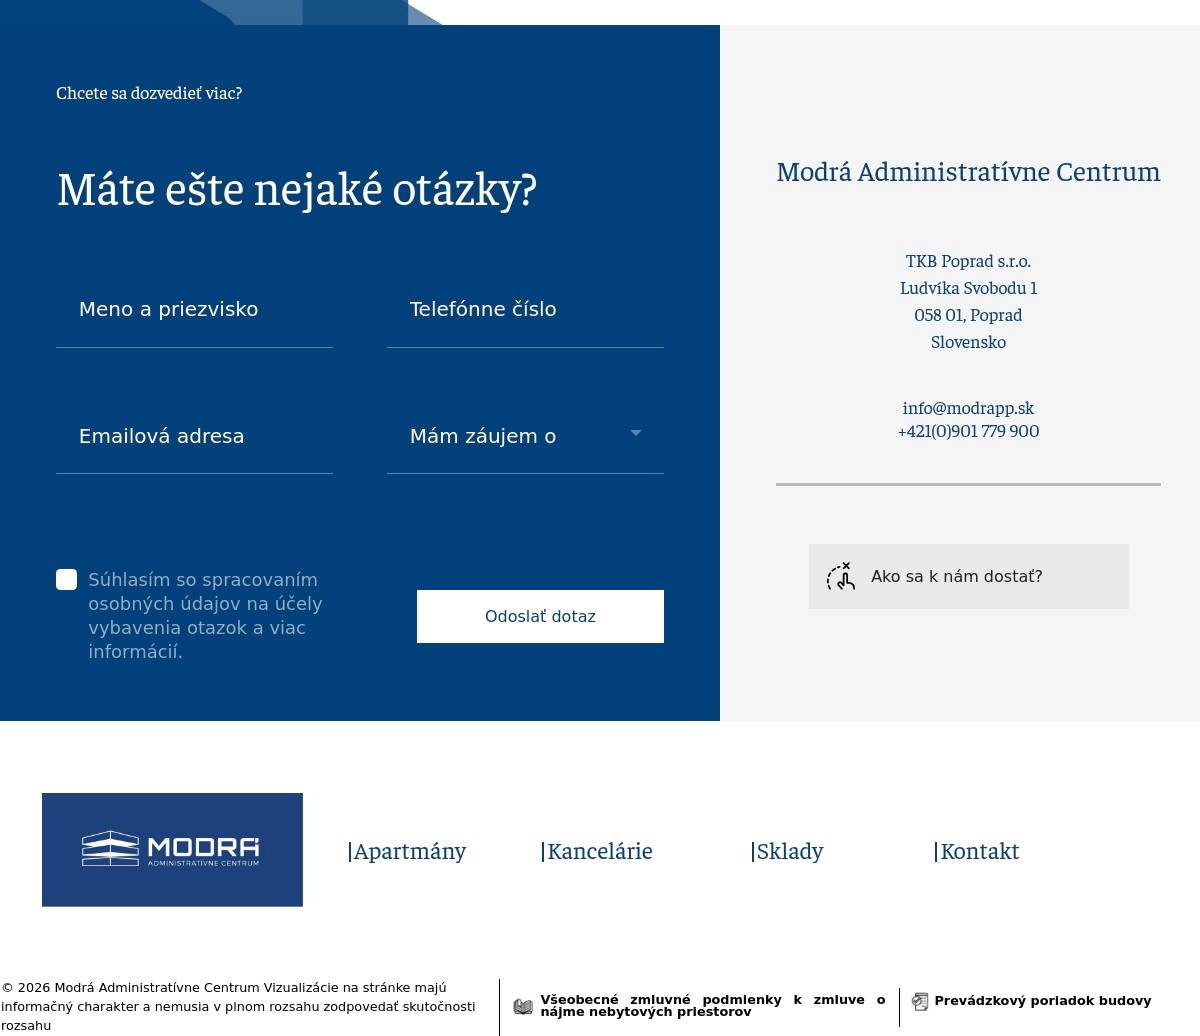Tick the personal data consent checkbox
Viewport: 1200px width, 1036px height.
[x=67, y=580]
